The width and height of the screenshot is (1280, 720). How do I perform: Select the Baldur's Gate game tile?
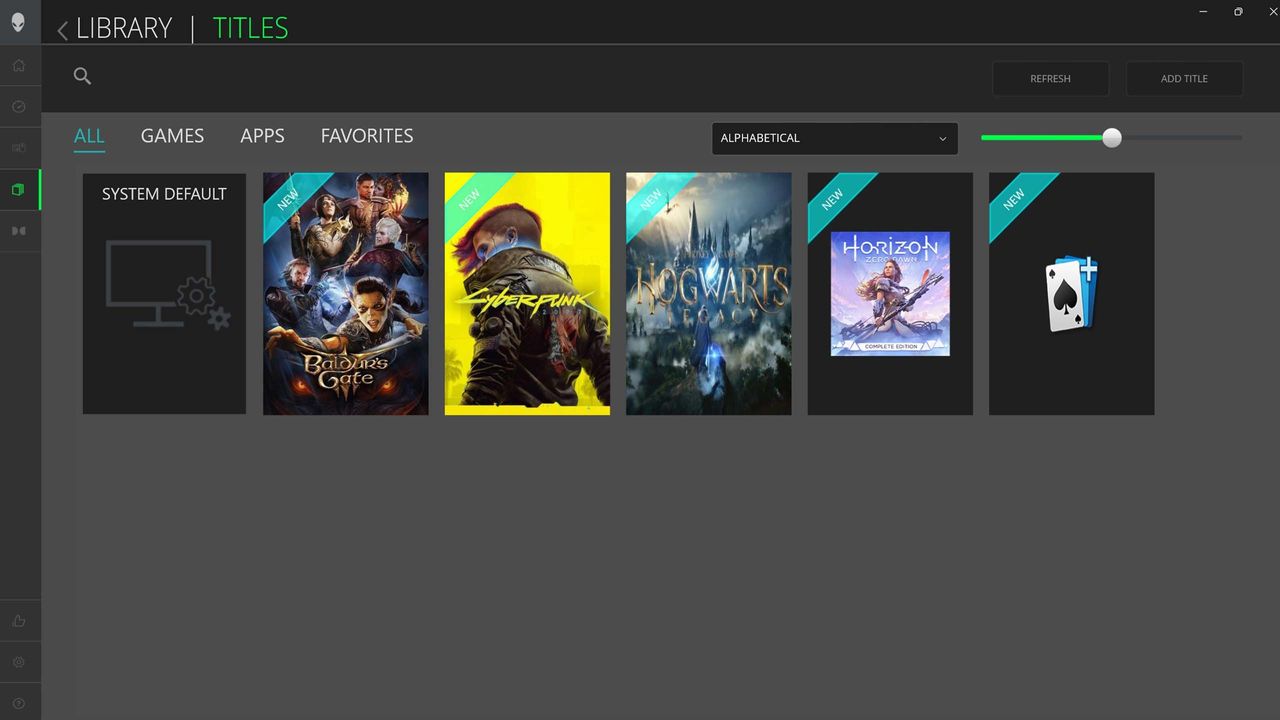(345, 293)
